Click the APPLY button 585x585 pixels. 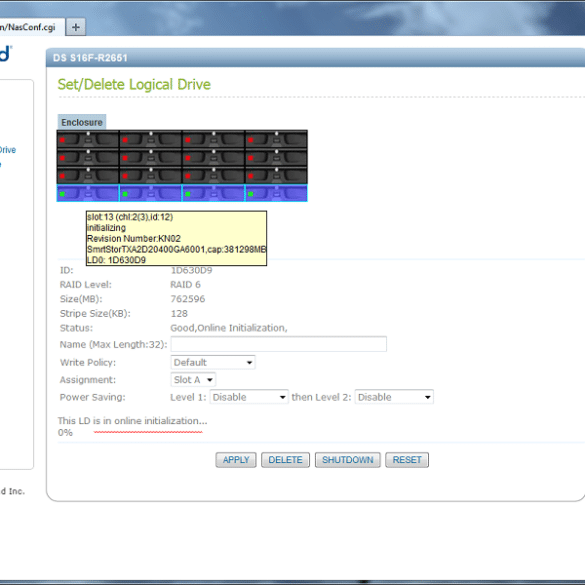236,460
